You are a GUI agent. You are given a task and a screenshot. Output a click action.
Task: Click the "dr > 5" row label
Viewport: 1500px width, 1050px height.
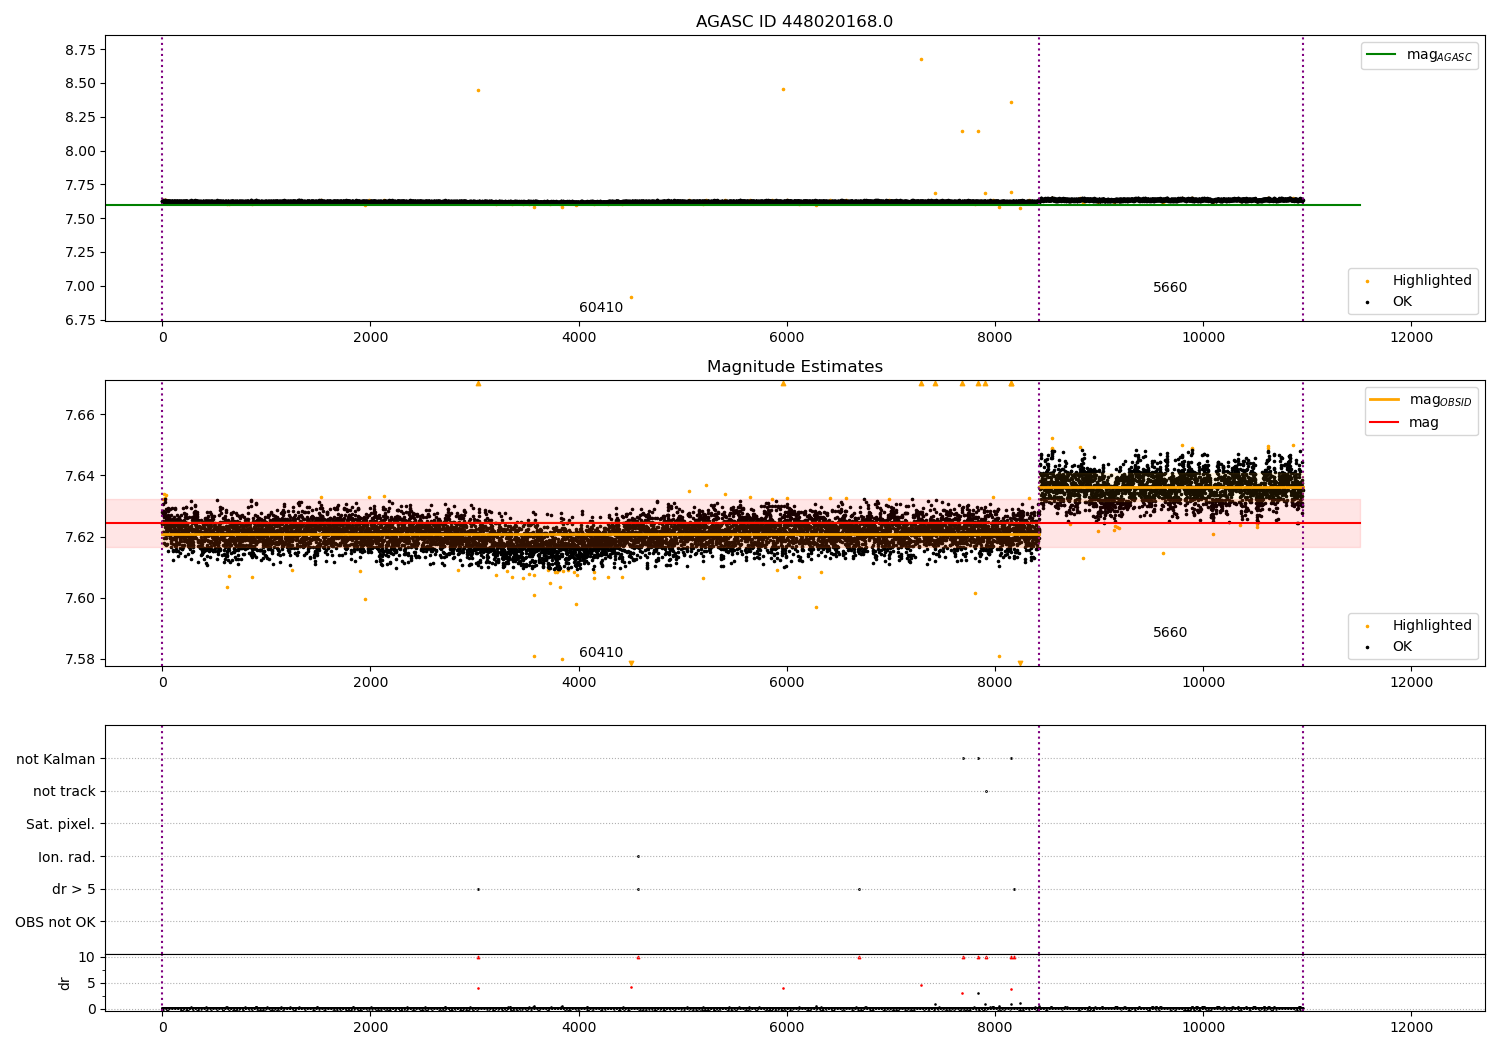pos(74,889)
